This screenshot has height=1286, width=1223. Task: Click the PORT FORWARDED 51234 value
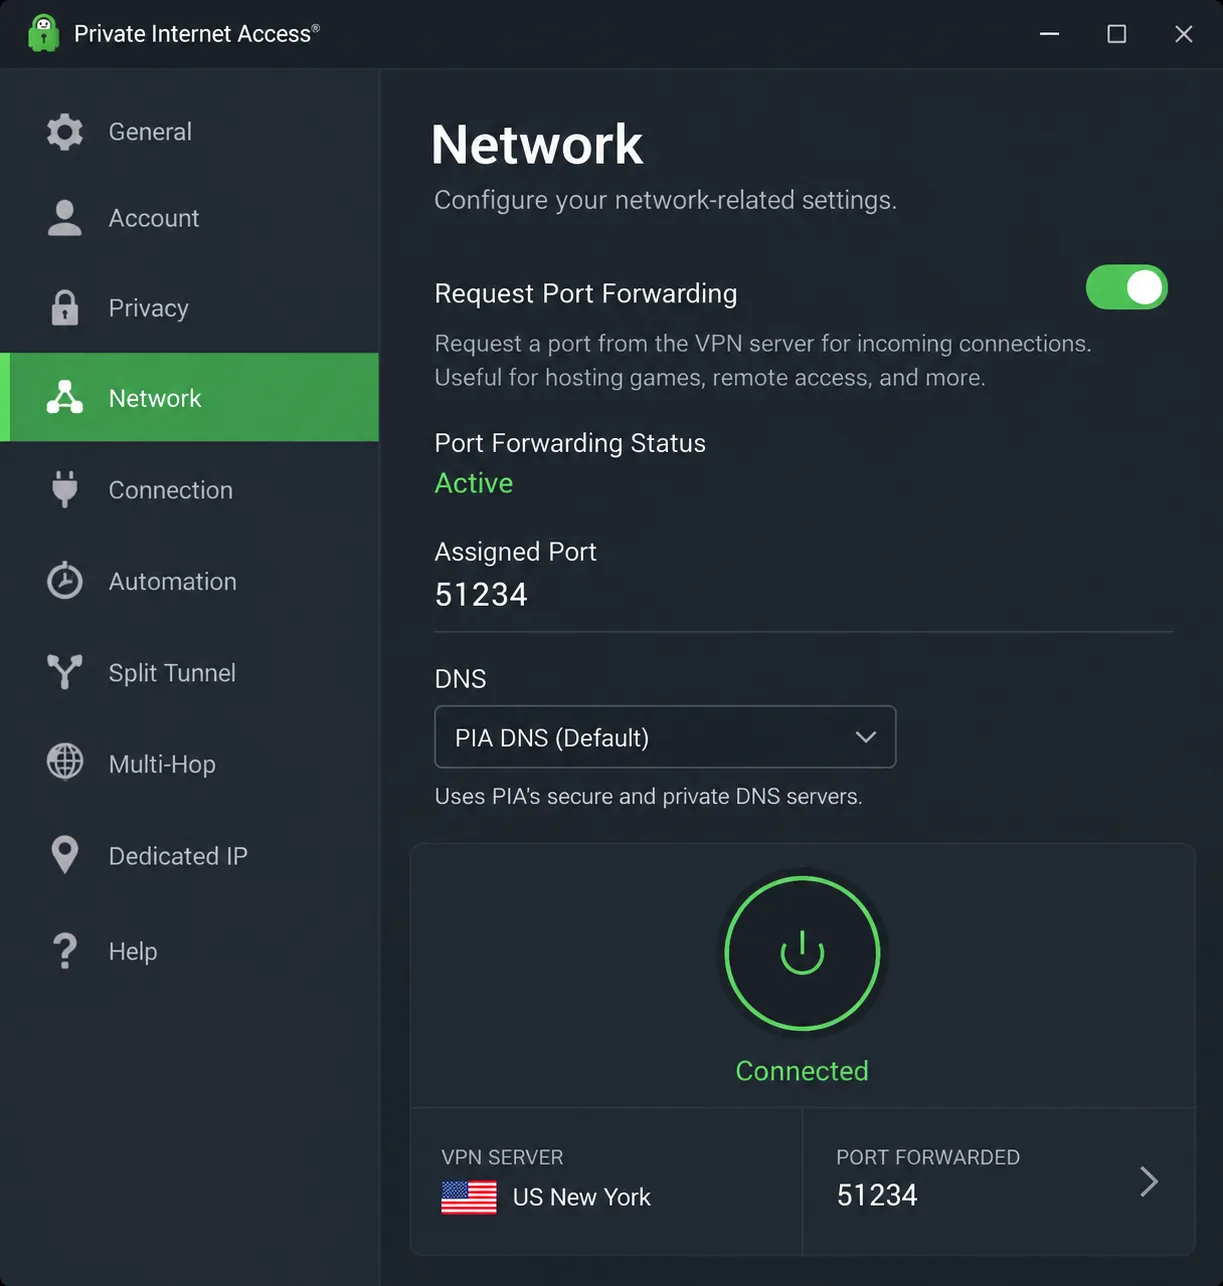coord(877,1195)
